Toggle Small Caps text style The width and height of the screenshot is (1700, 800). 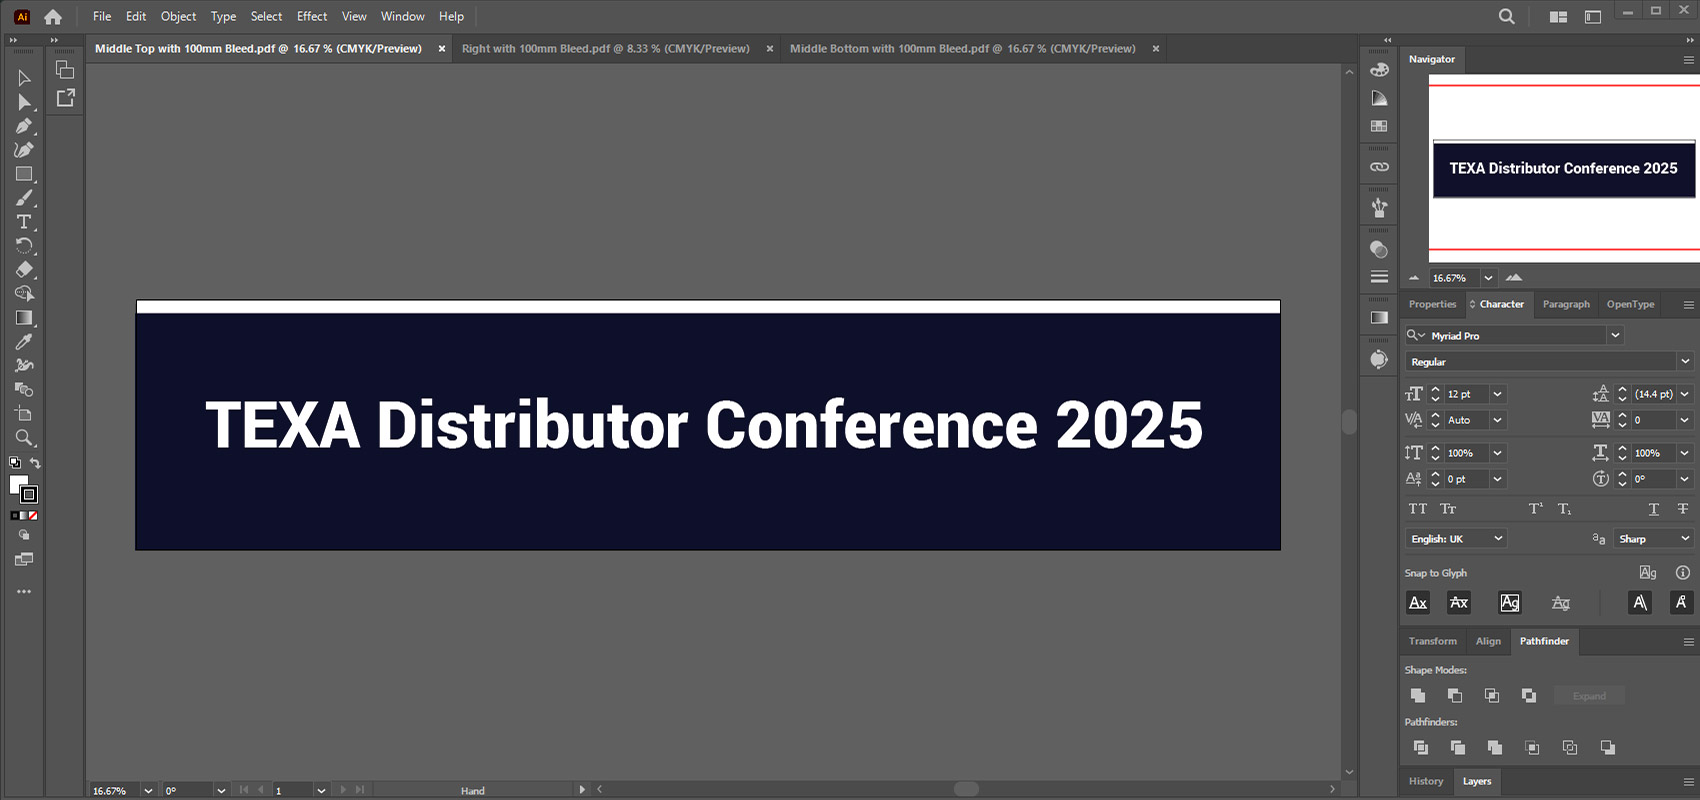[x=1448, y=509]
